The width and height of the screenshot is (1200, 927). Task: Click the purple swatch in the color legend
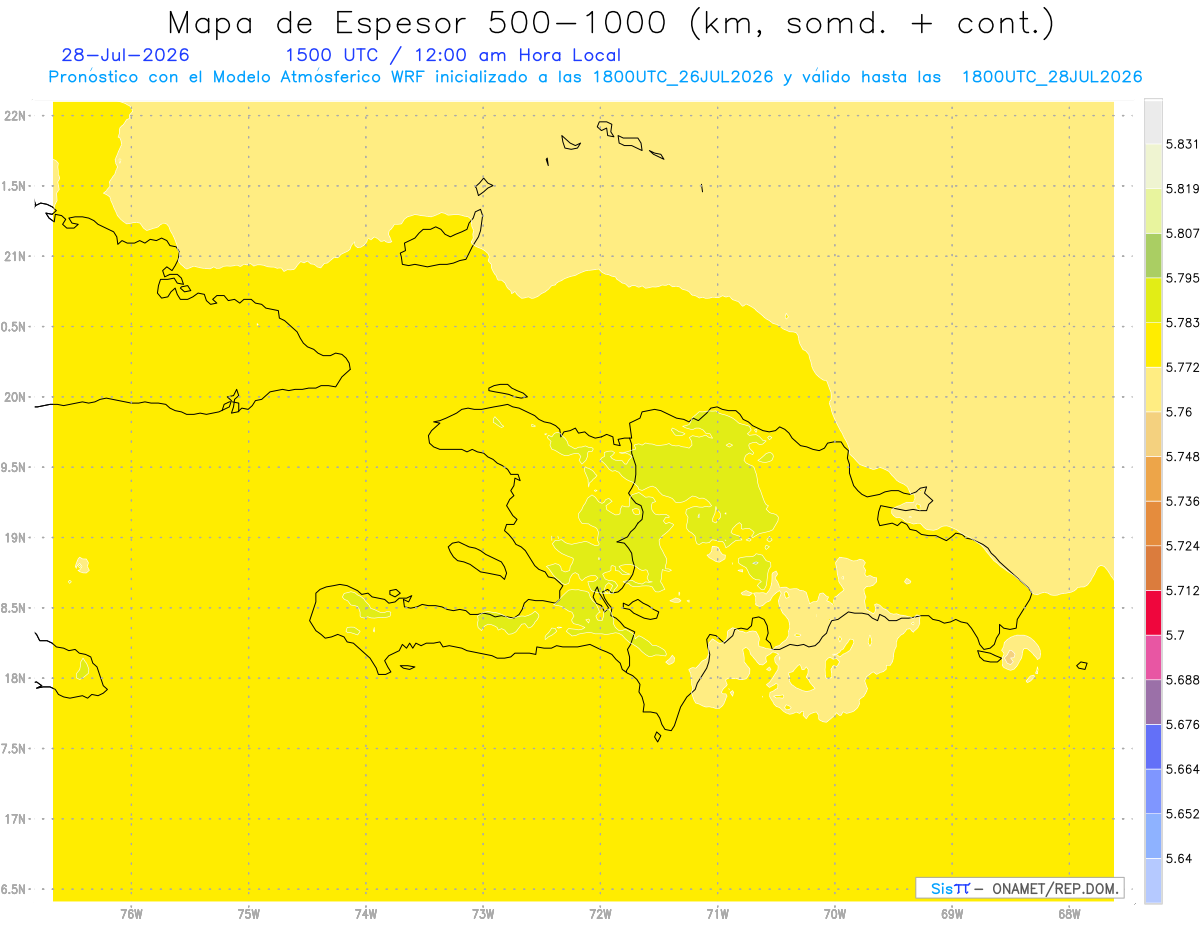(x=1153, y=702)
